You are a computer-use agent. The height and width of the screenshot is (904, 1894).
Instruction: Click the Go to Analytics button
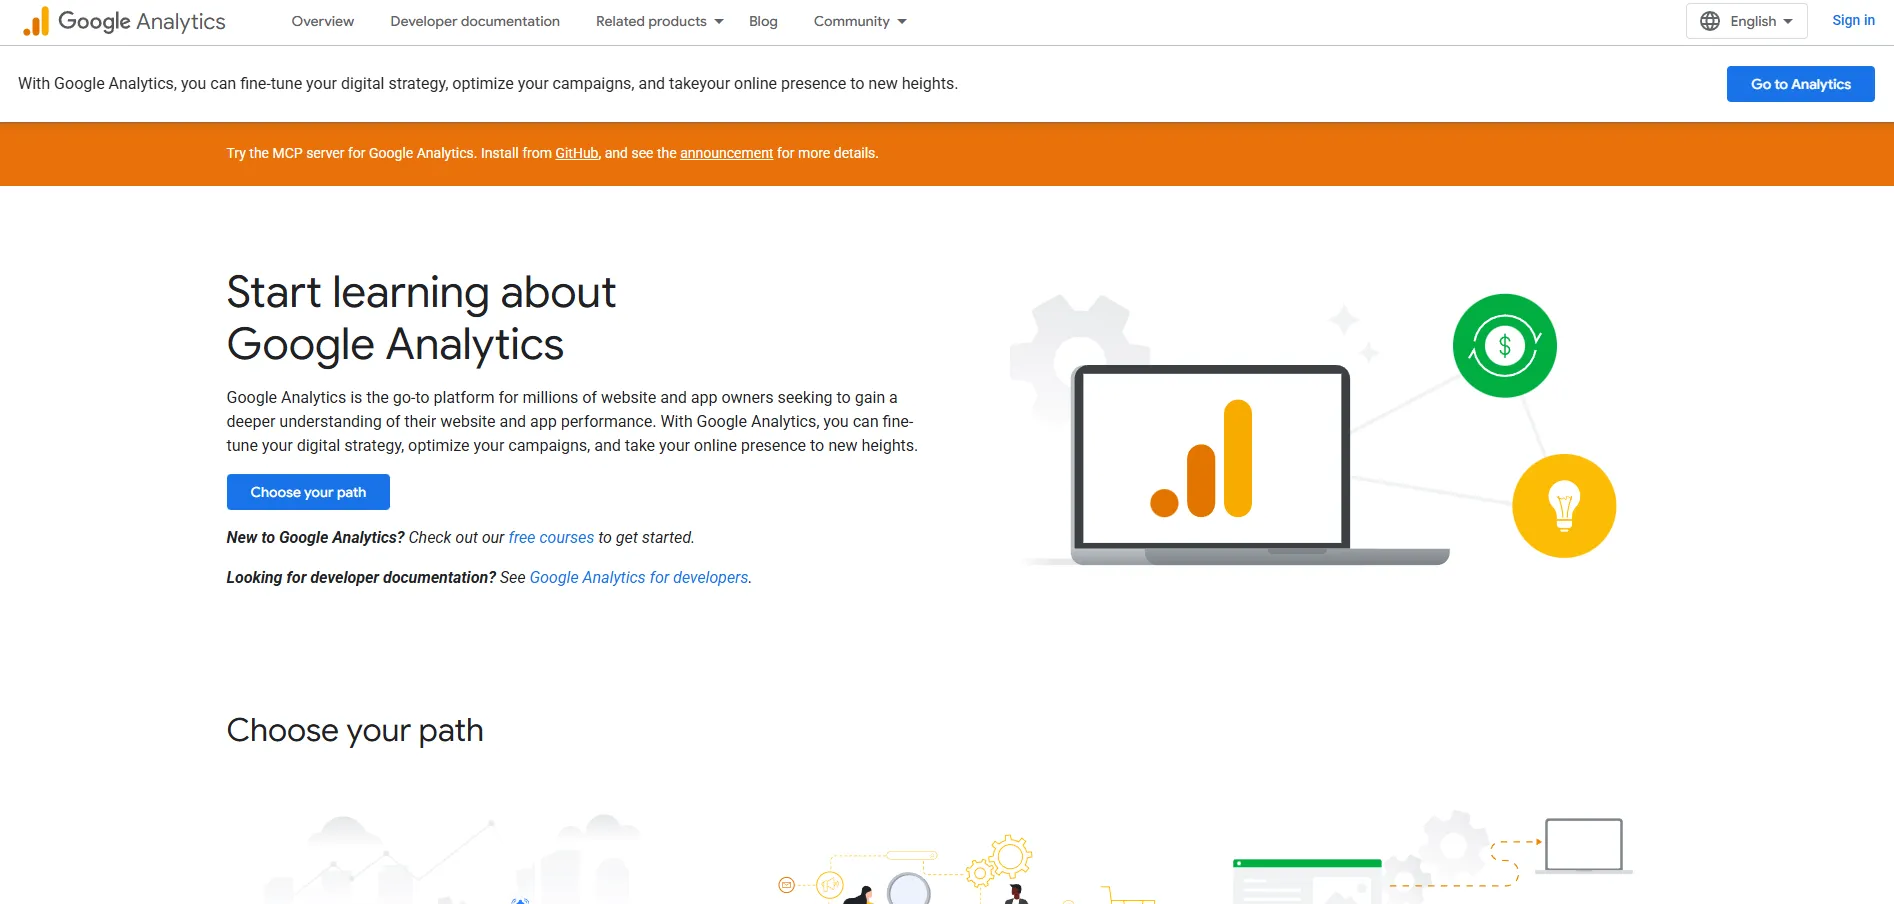(1800, 84)
